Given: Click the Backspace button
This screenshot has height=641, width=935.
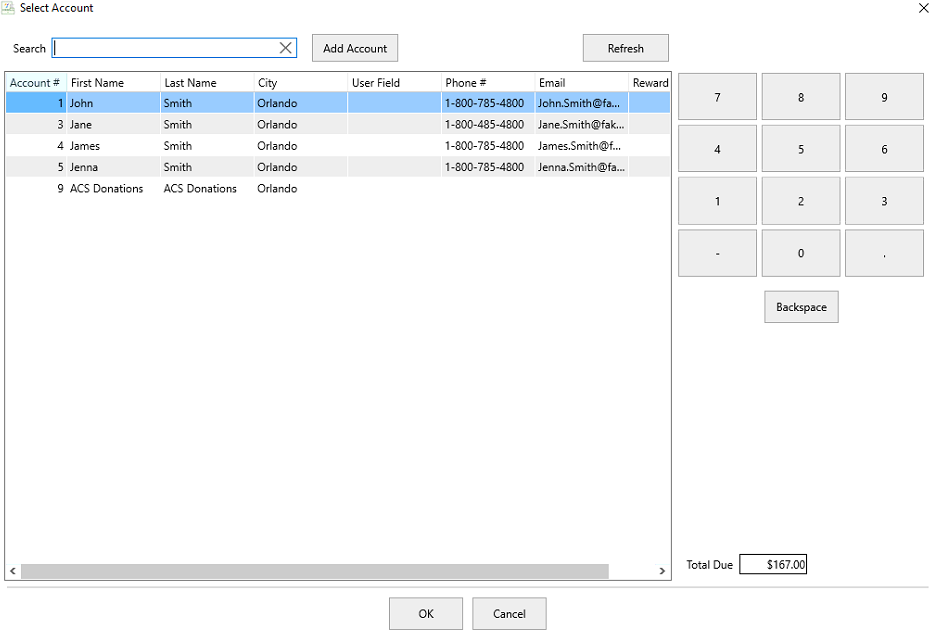Looking at the screenshot, I should (801, 307).
